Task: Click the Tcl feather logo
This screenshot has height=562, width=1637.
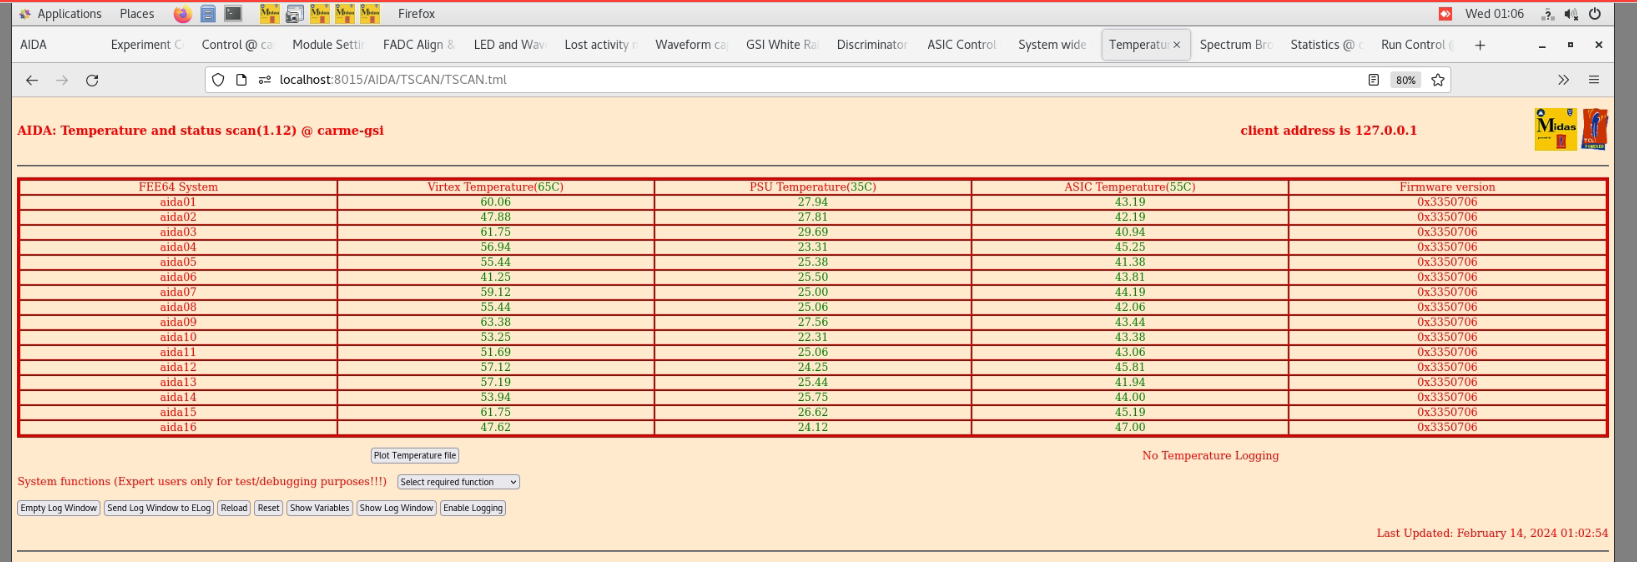Action: [x=1595, y=129]
